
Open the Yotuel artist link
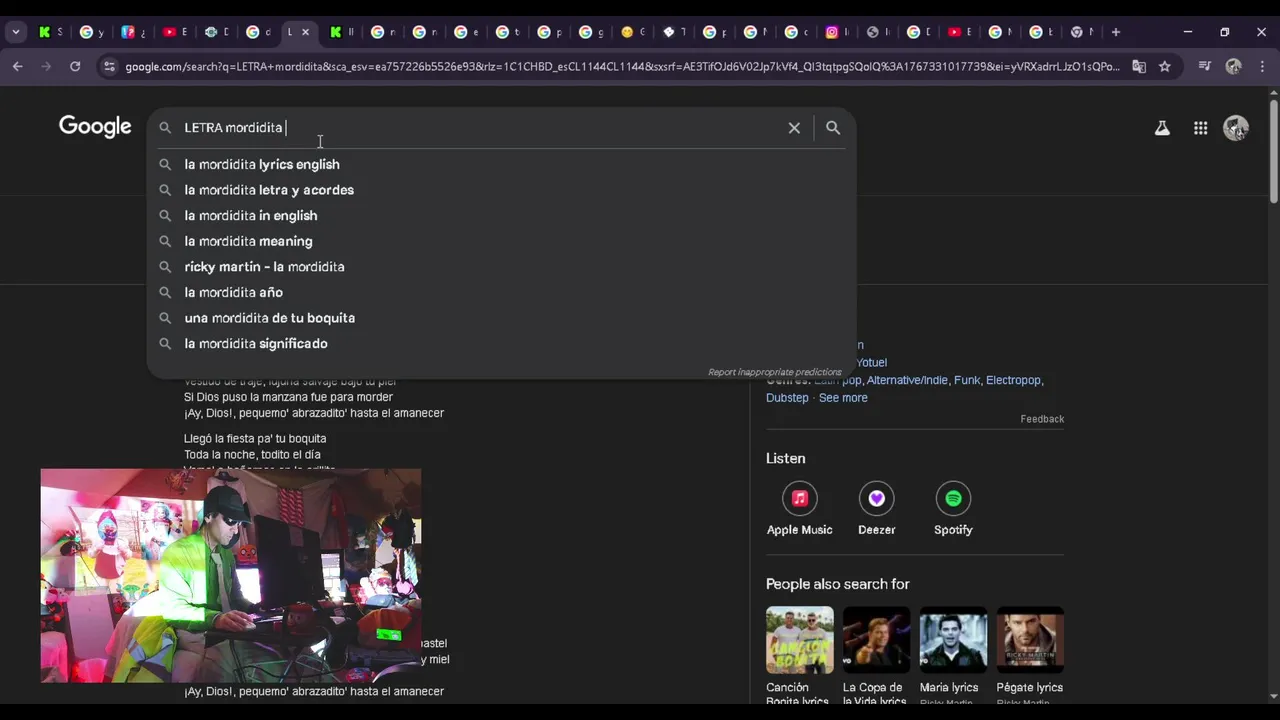pos(871,362)
